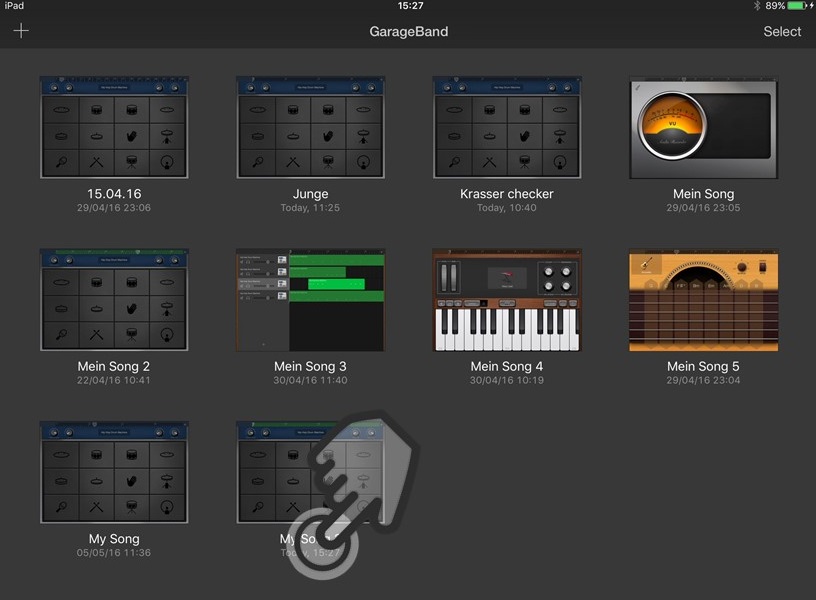Click the Today, 10:40 date label
This screenshot has height=600, width=816.
[507, 208]
